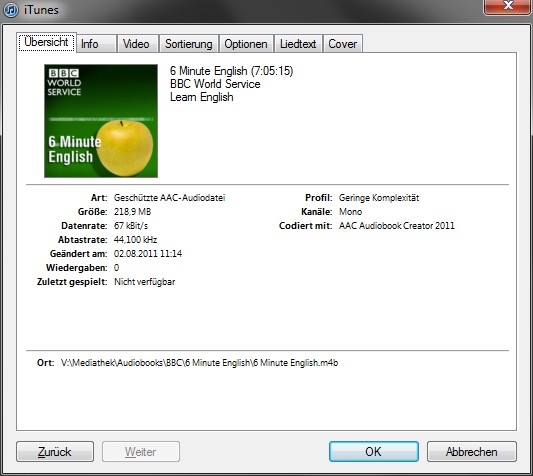Confirm with the OK button
The width and height of the screenshot is (533, 476).
point(374,452)
